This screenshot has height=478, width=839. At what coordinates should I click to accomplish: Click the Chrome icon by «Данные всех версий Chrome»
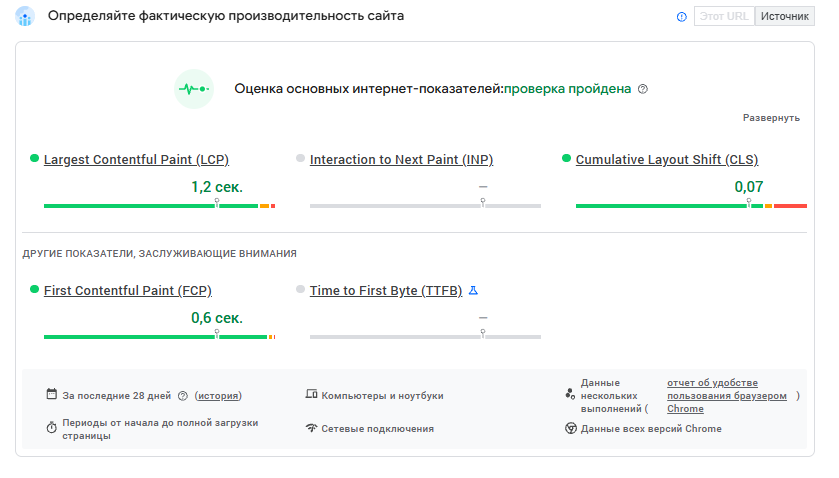pyautogui.click(x=571, y=428)
